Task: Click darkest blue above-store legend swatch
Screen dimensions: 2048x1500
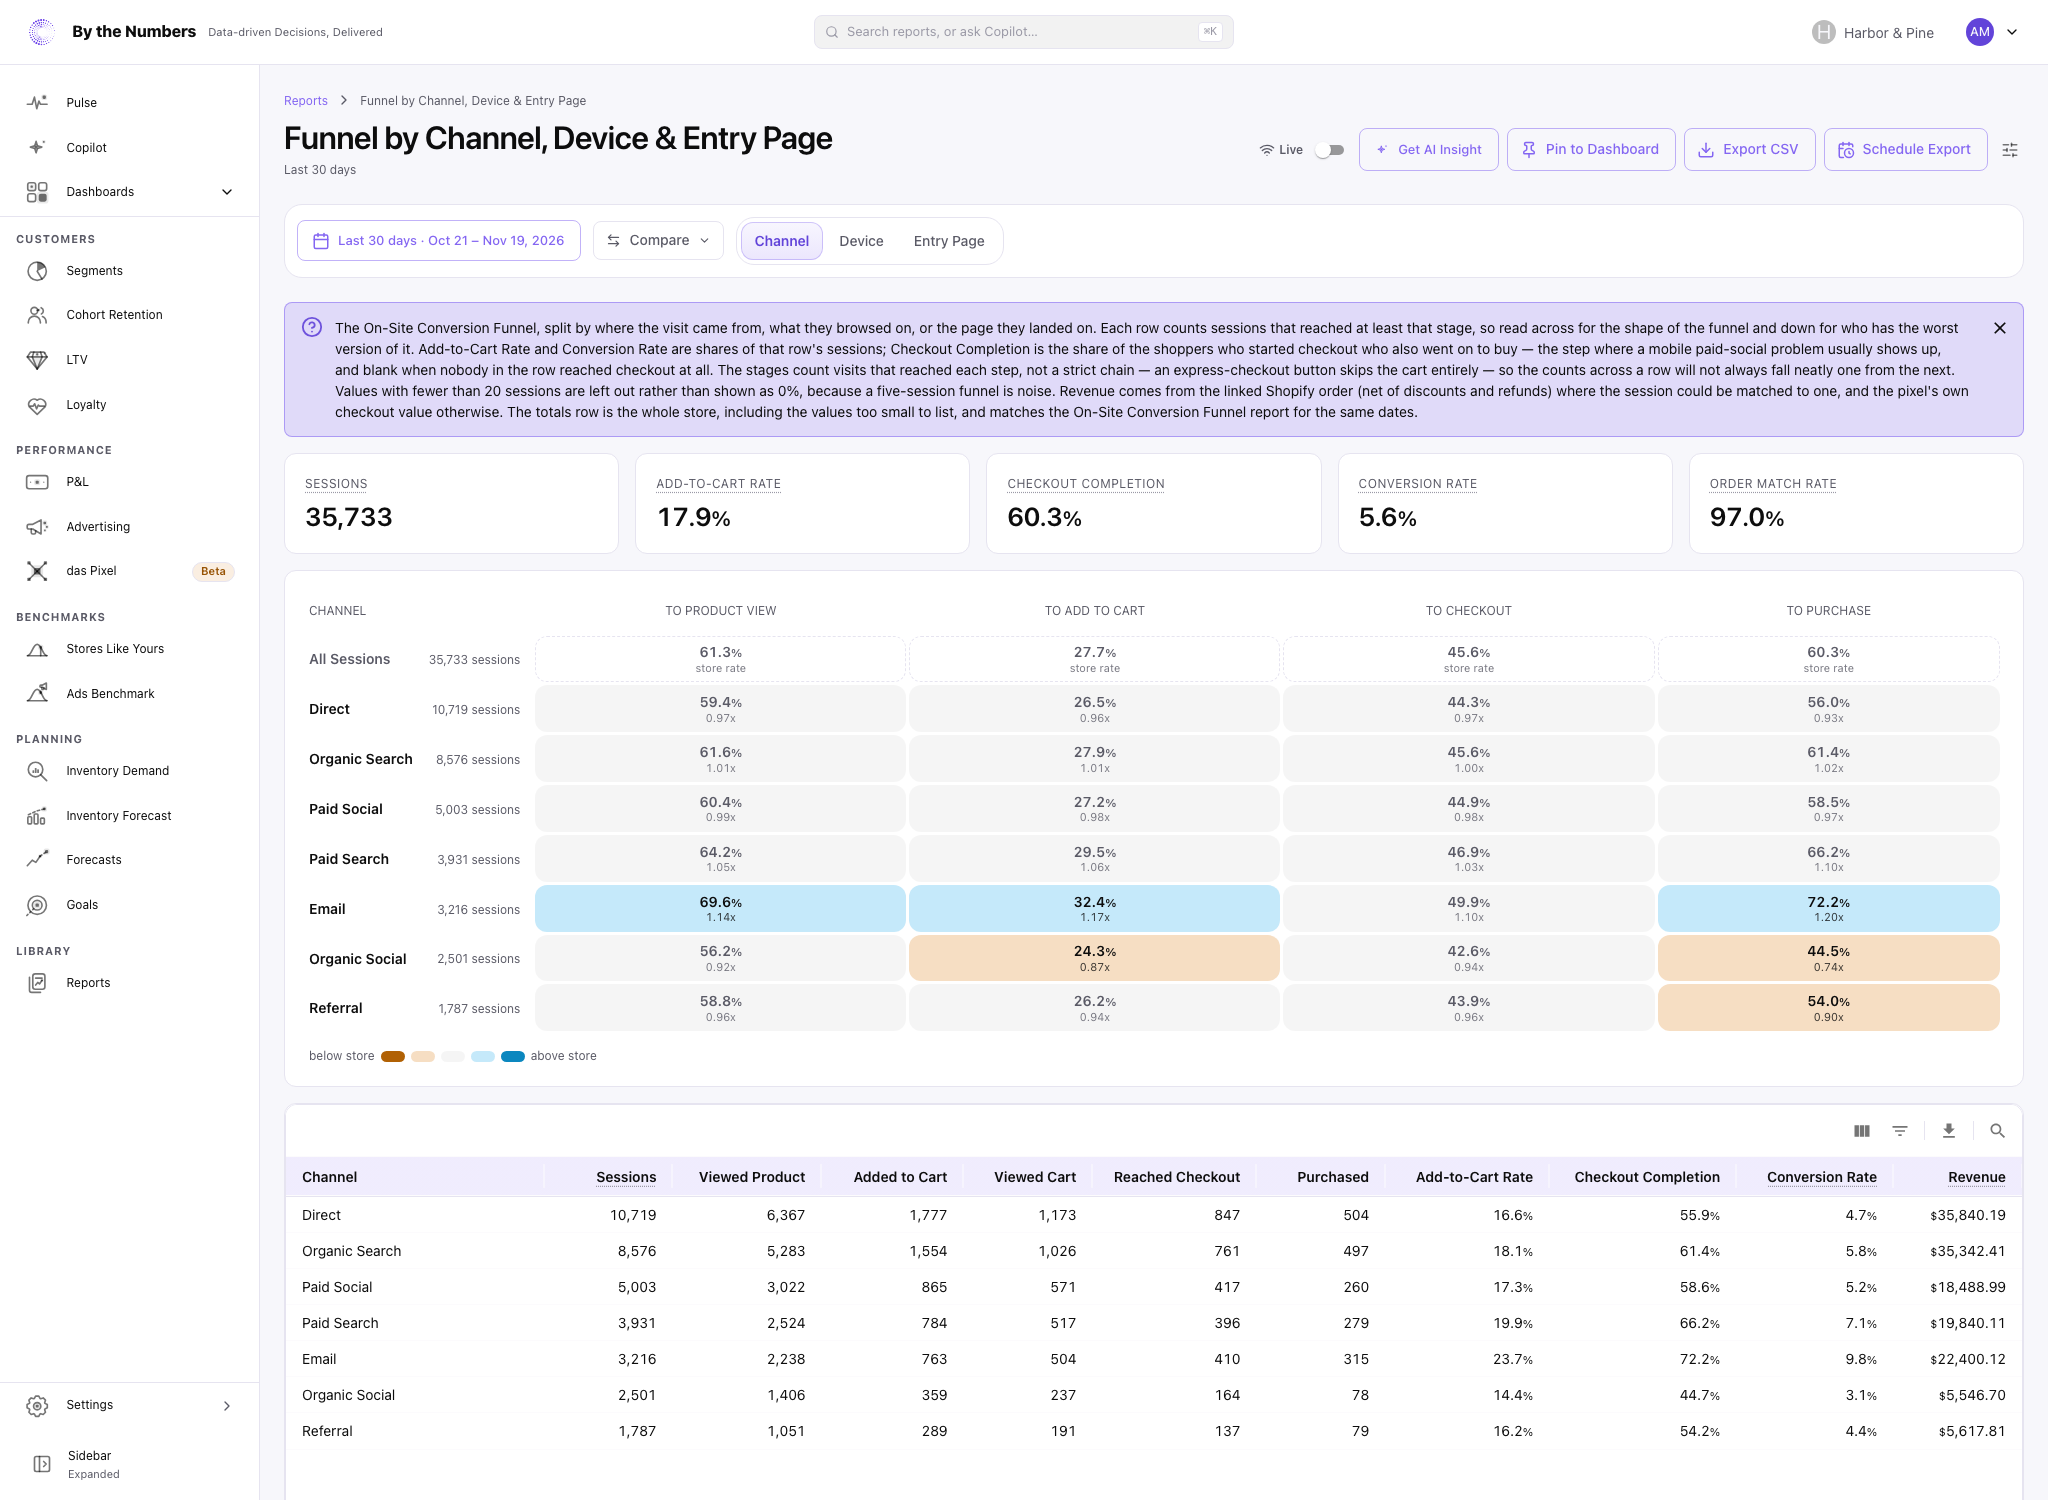Action: 513,1057
